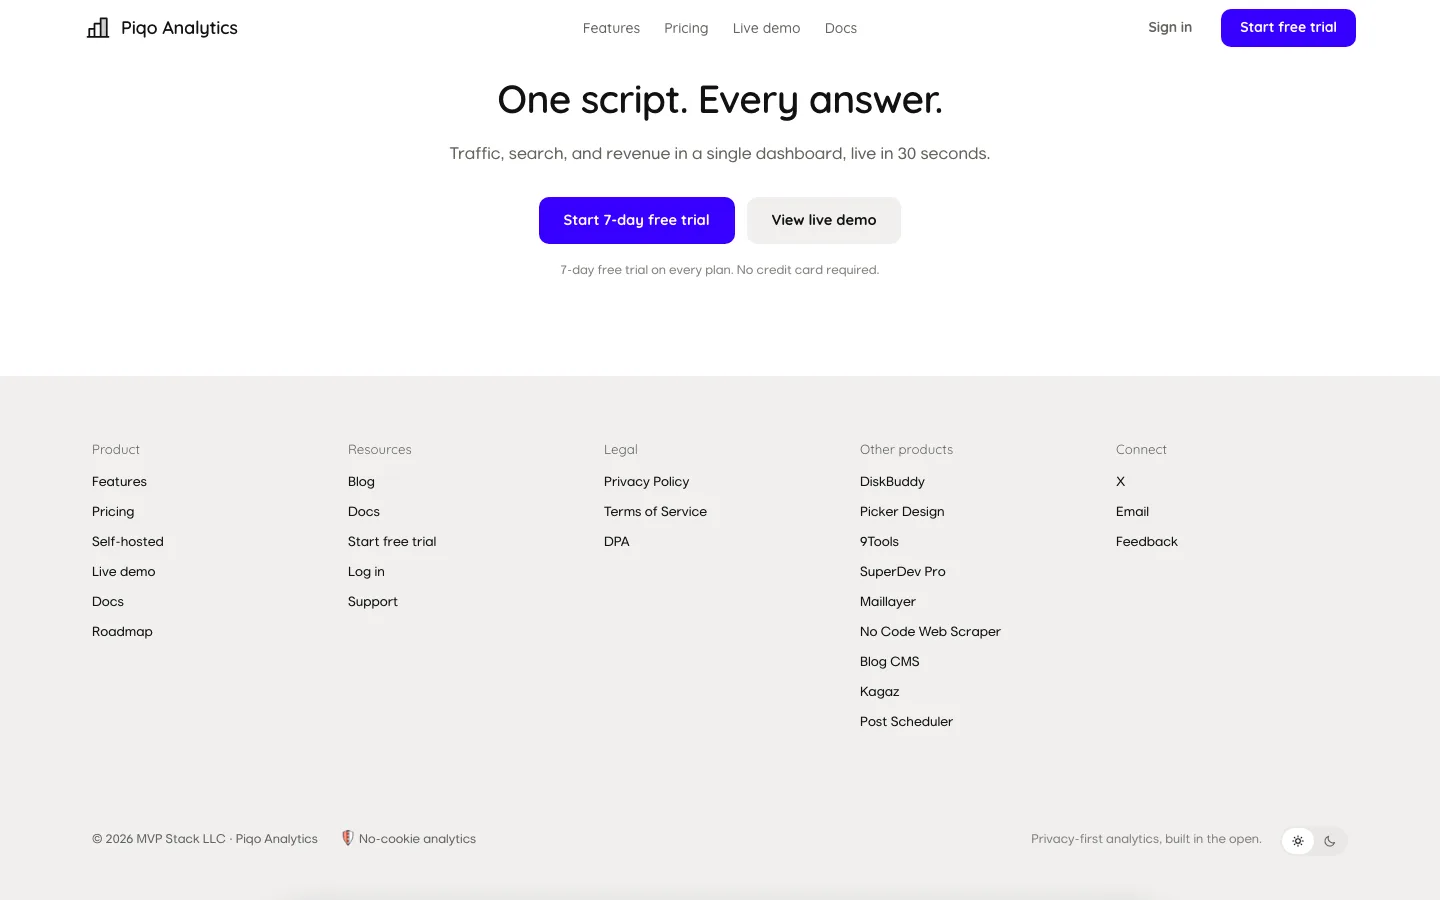The image size is (1440, 900).
Task: Open the Self-hosted footer link
Action: 128,541
